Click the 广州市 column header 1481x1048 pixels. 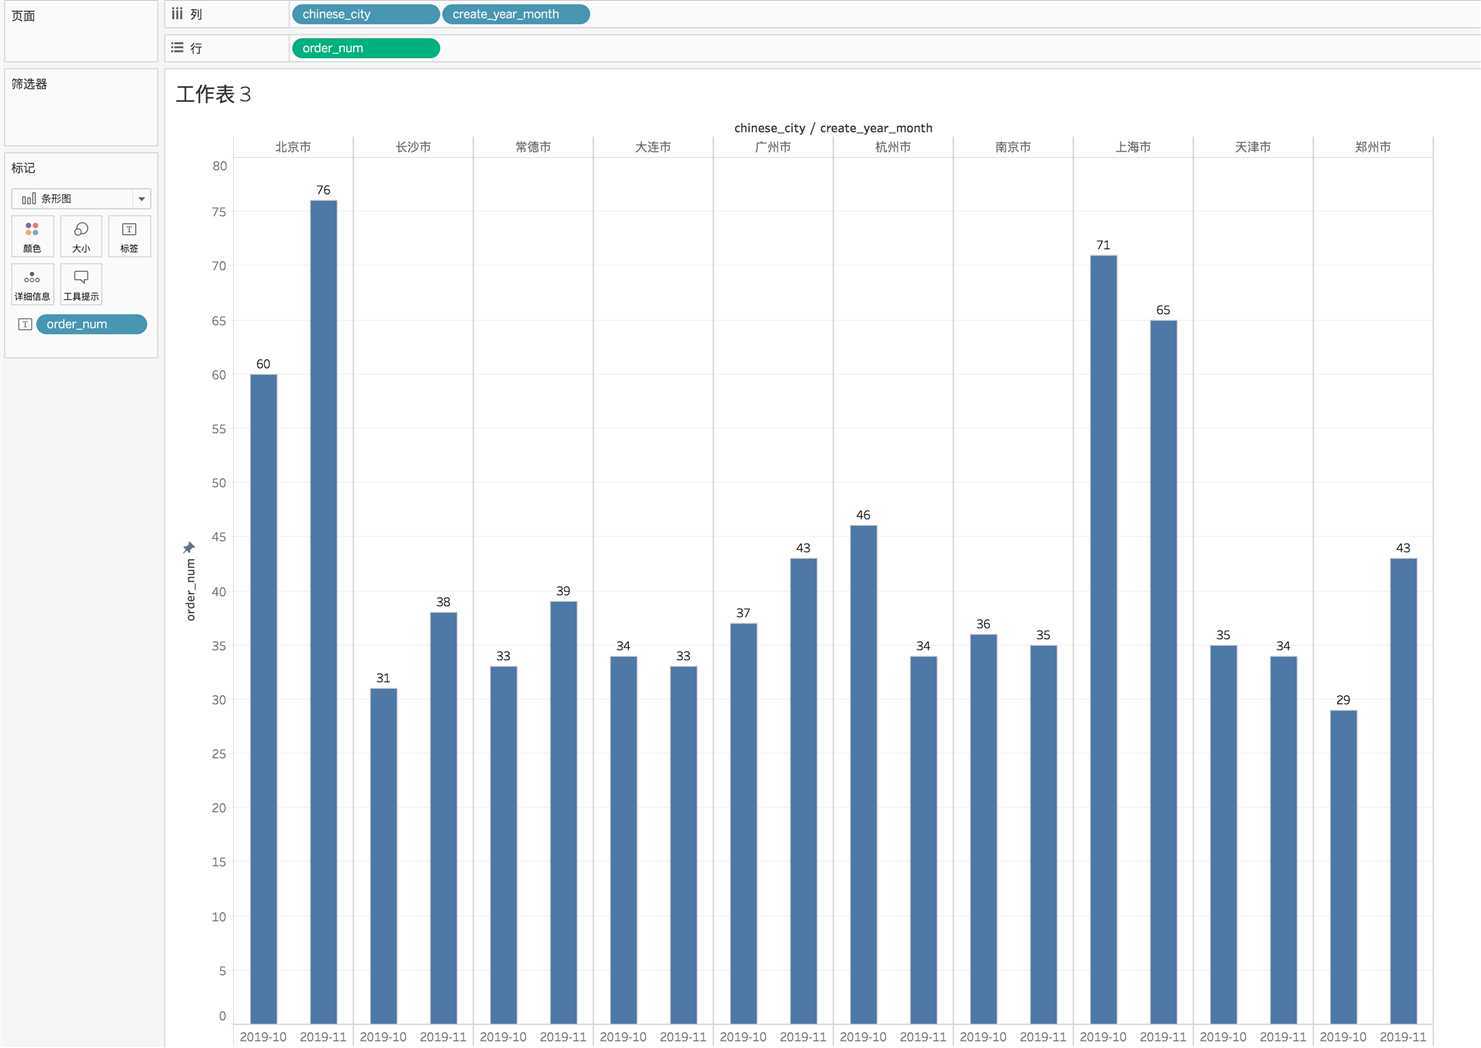[773, 147]
